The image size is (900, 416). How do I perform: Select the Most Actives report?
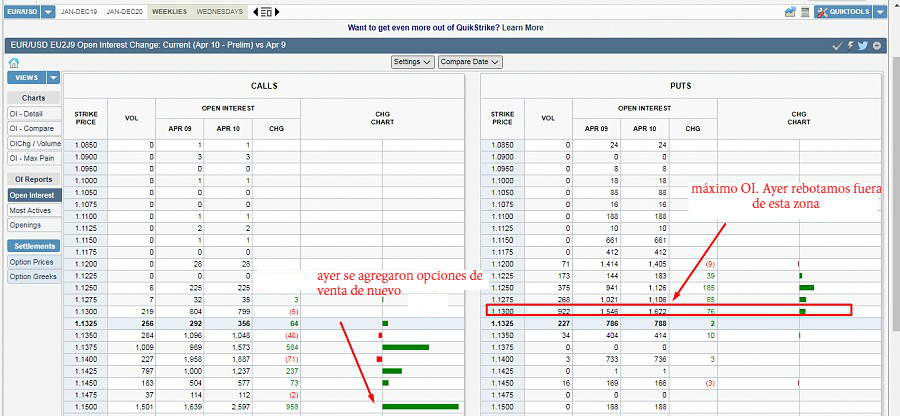[34, 211]
